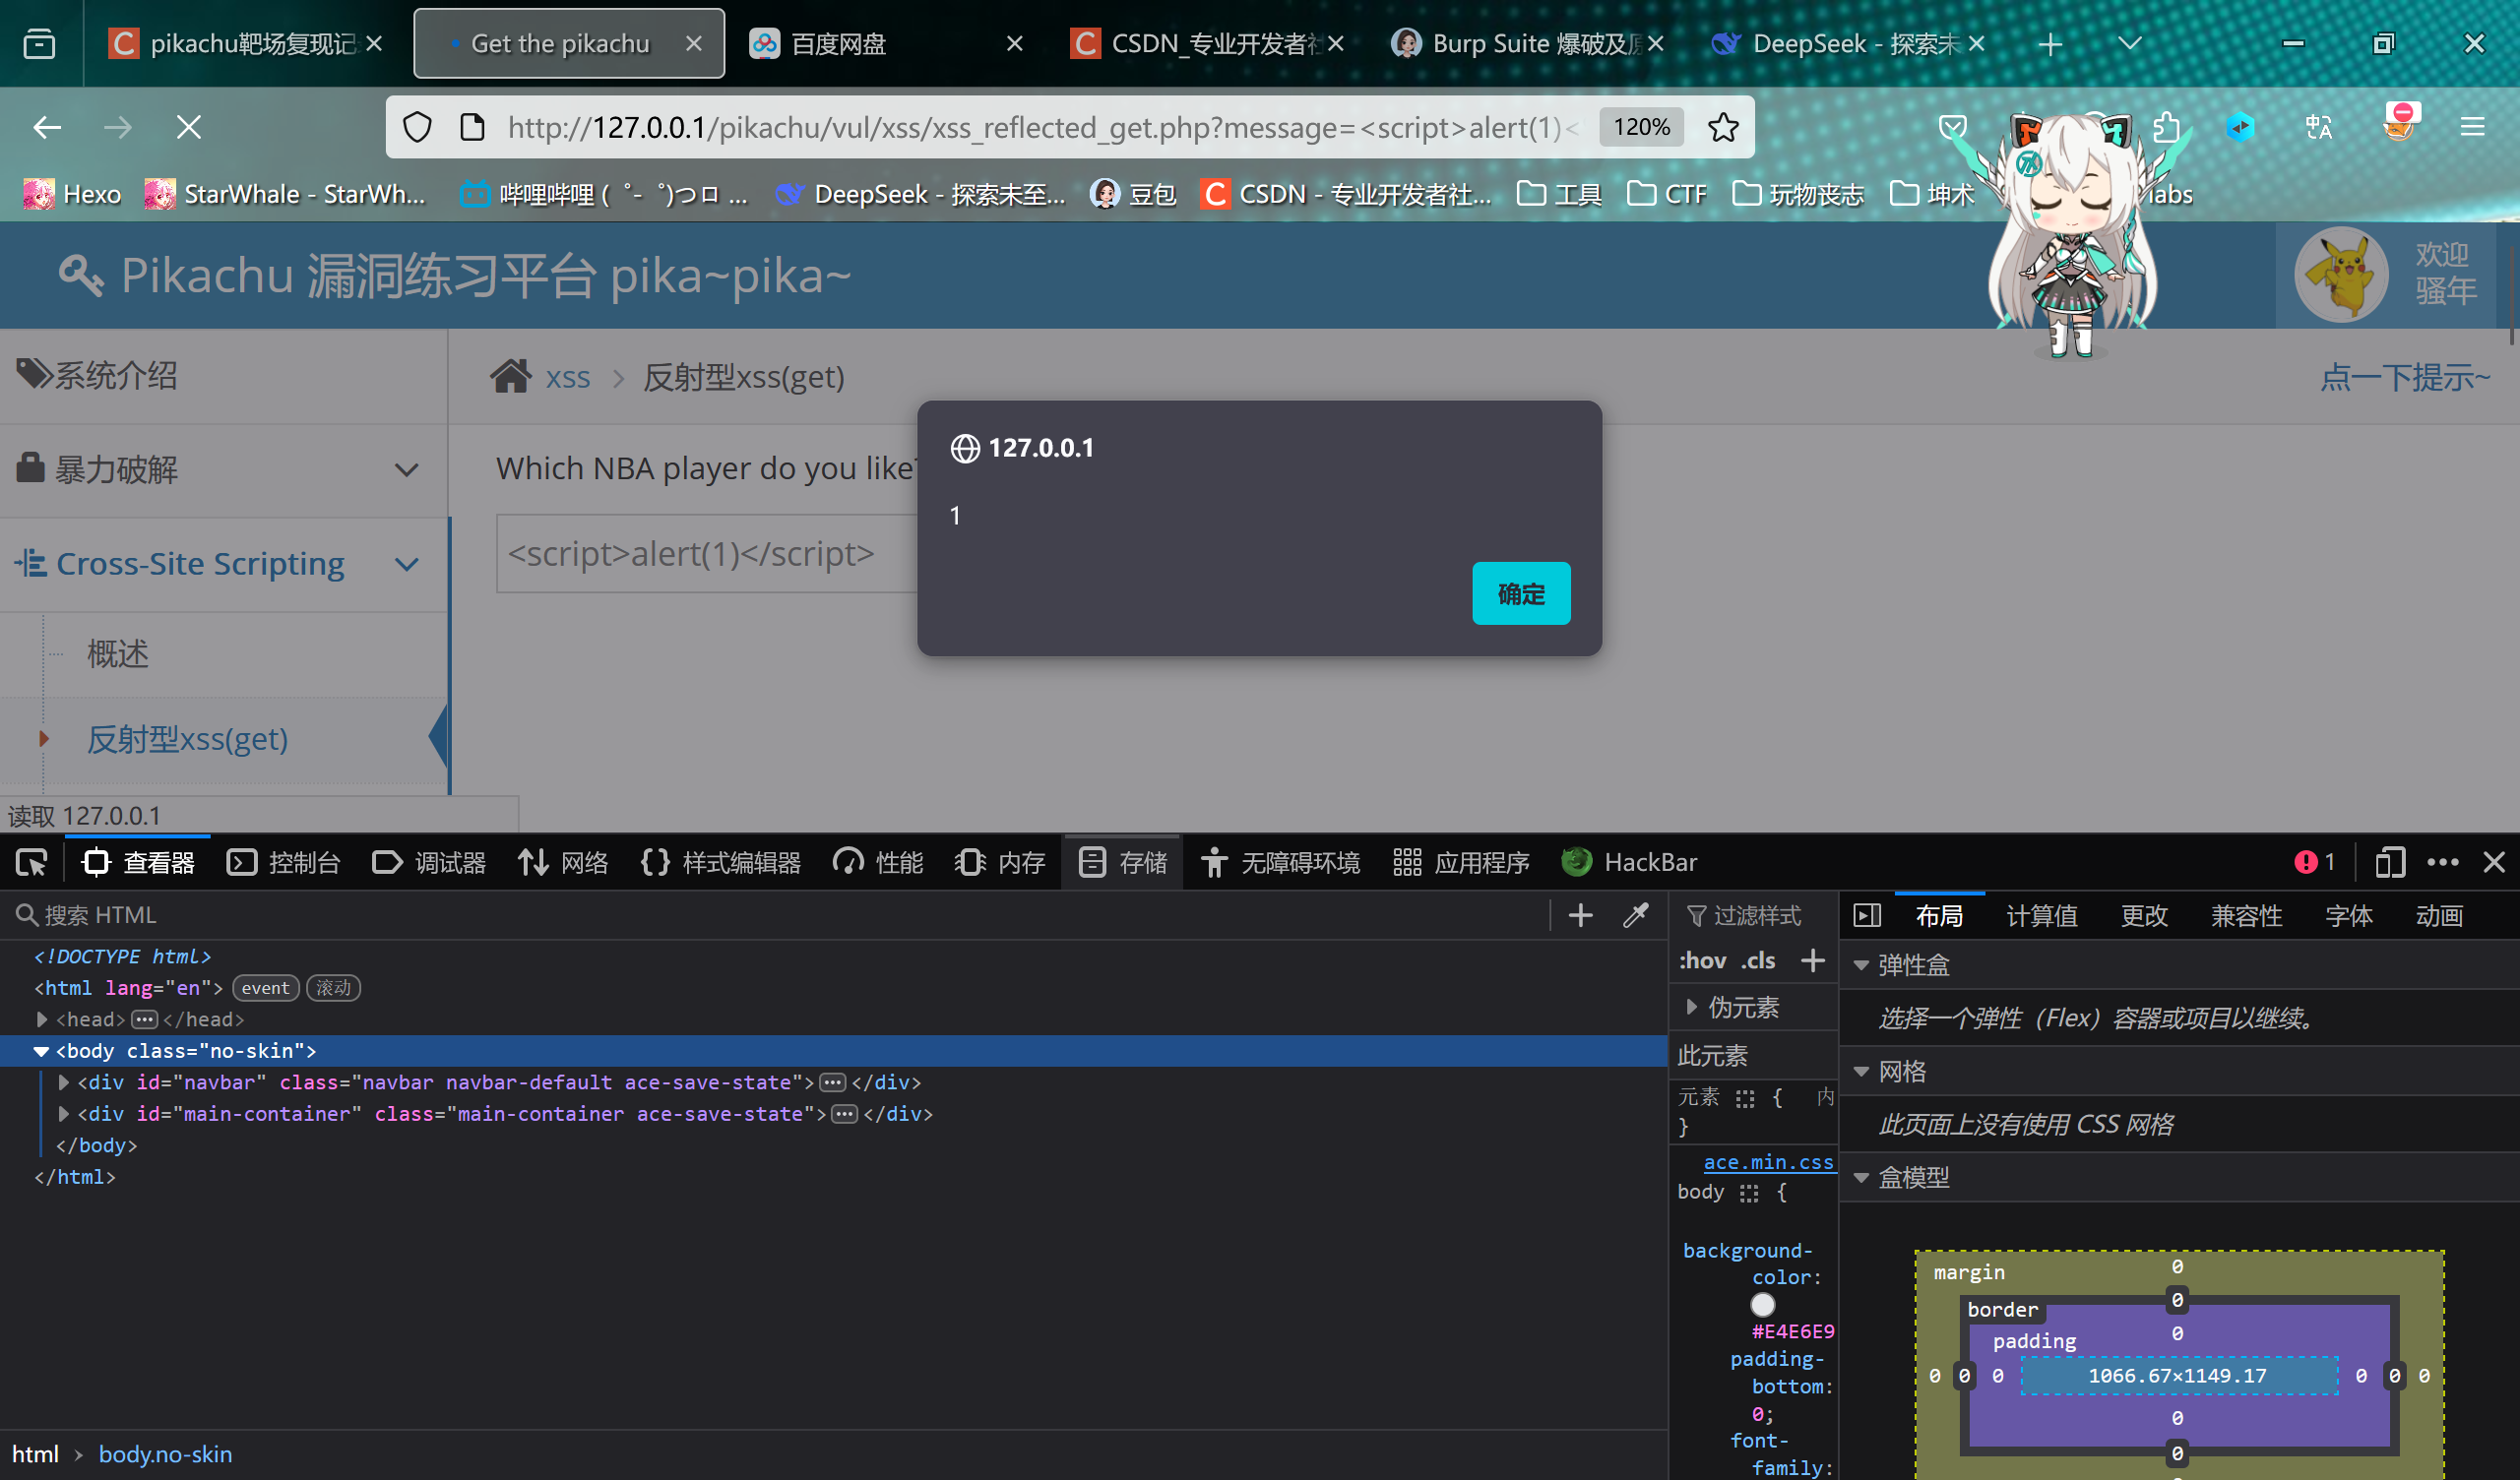Click the eyedropper color picker icon
Screen dimensions: 2520x1480
pyautogui.click(x=1635, y=915)
